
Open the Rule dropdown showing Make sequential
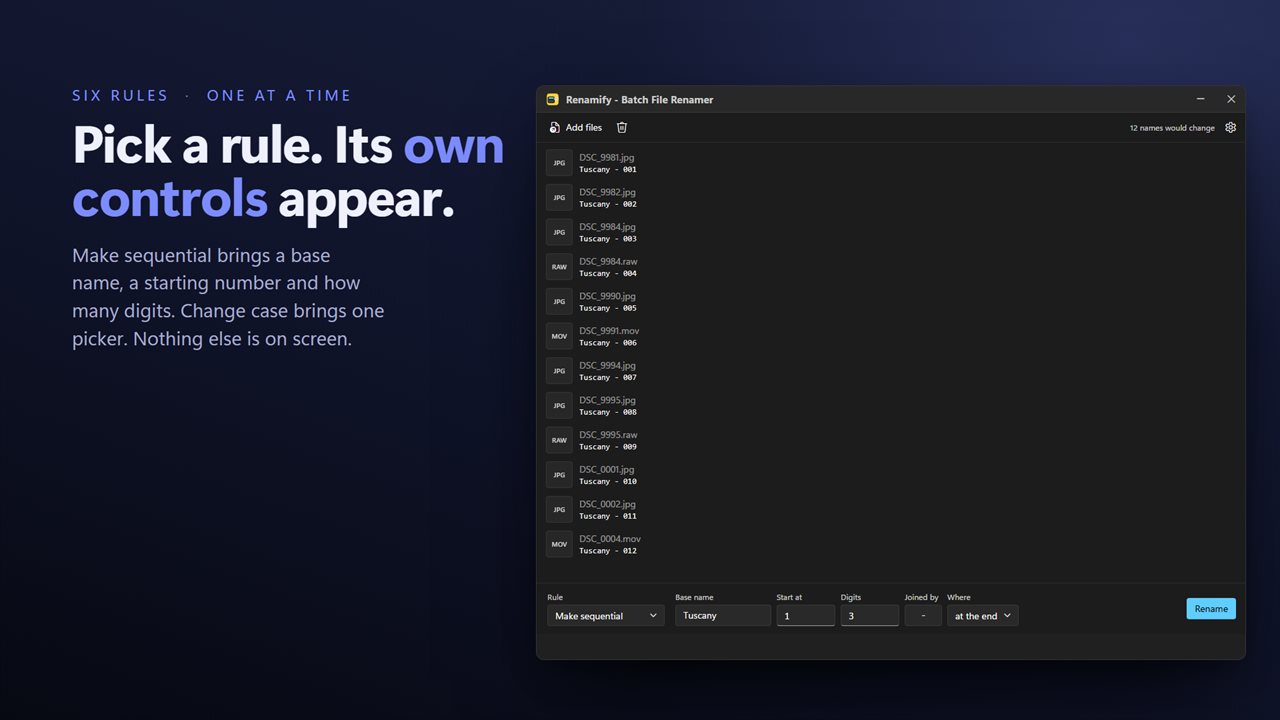tap(605, 616)
